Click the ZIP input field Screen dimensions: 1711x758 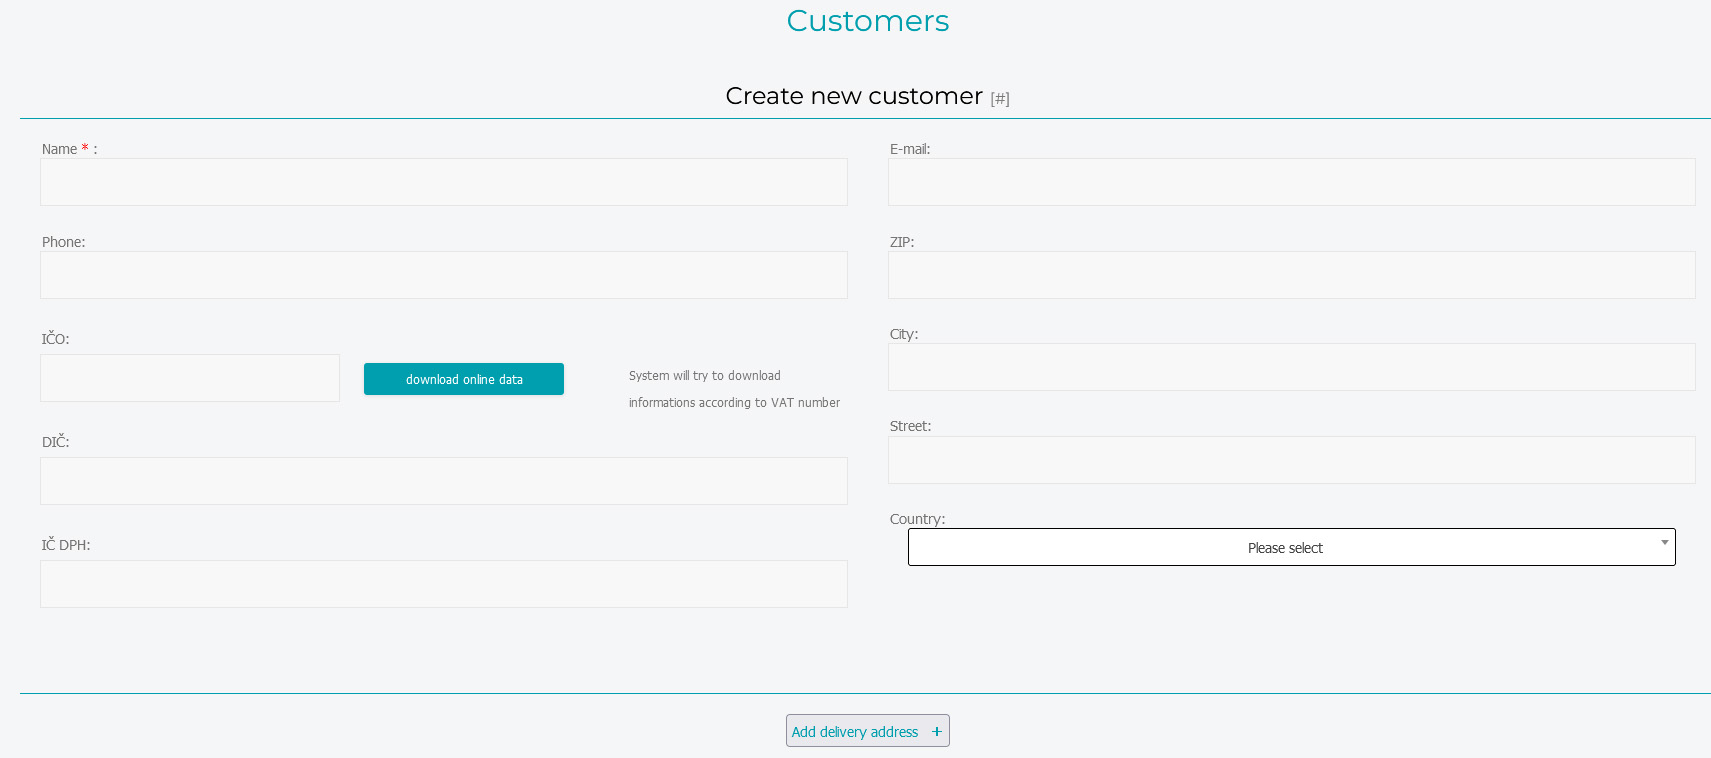(x=1291, y=275)
